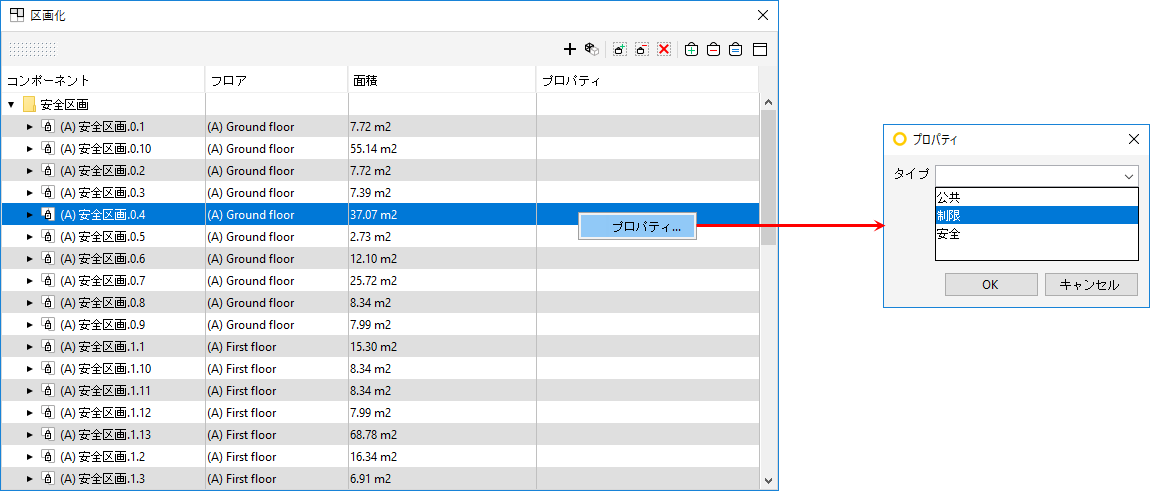Click the プロパティ column header

click(x=647, y=81)
